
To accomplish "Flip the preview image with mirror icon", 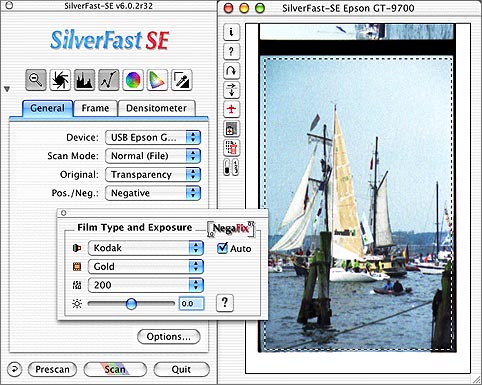I will [231, 90].
